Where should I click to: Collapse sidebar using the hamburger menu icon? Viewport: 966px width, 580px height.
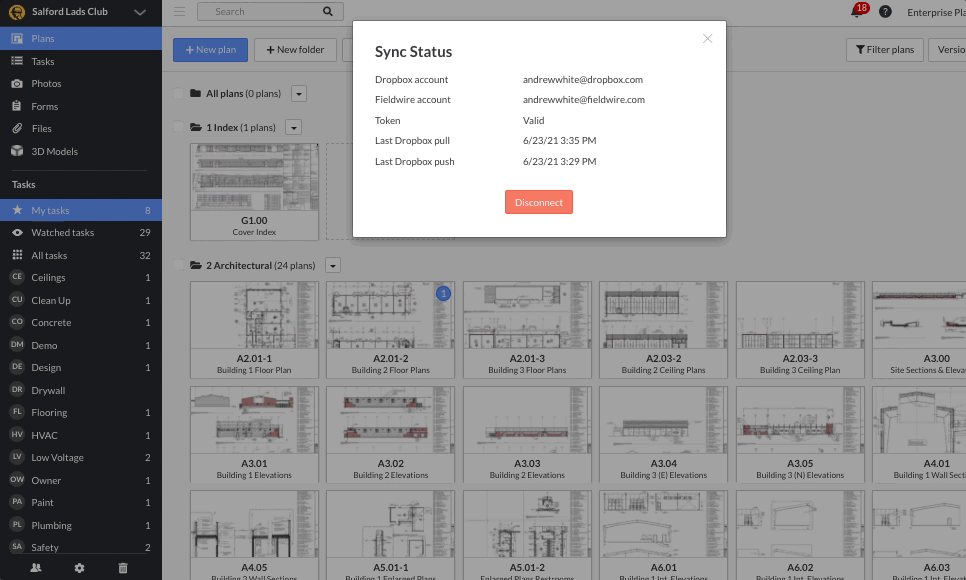(x=179, y=12)
